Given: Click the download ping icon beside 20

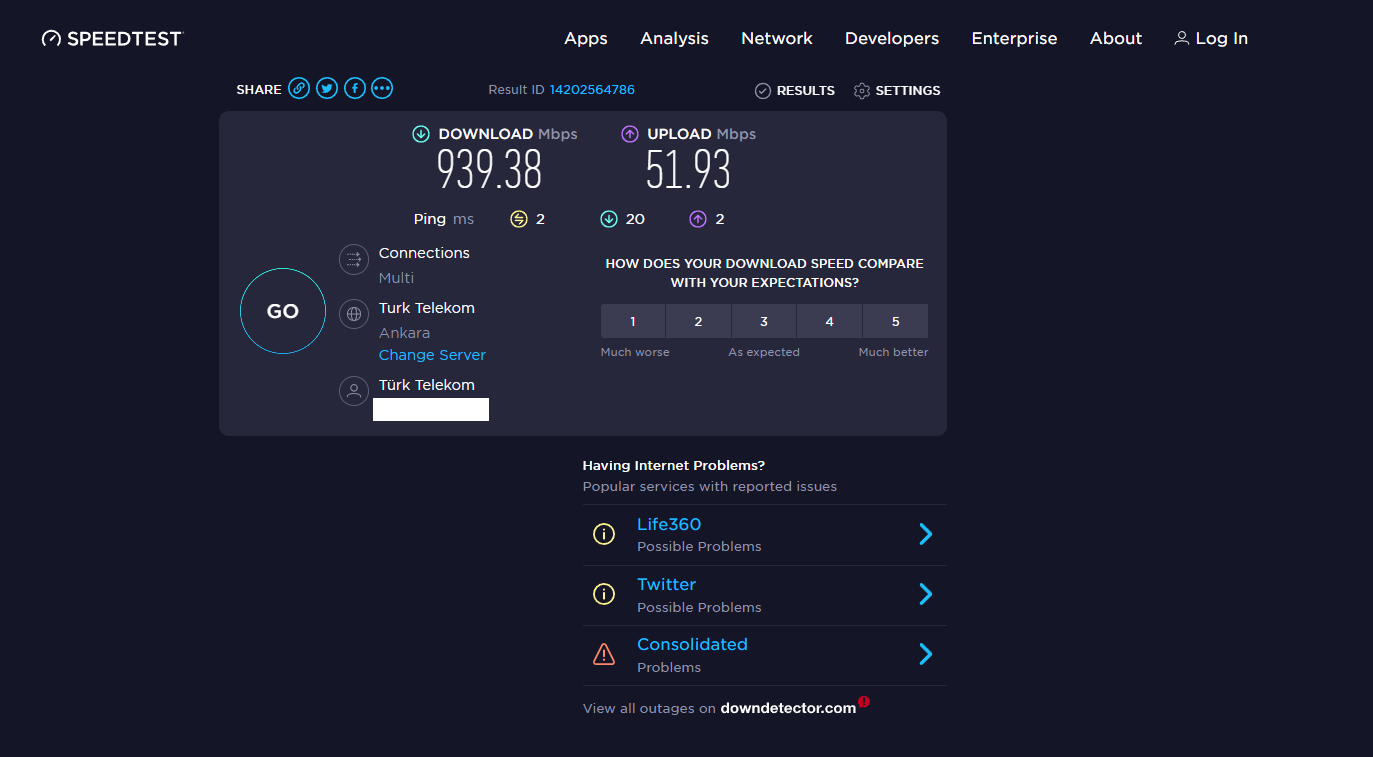Looking at the screenshot, I should pyautogui.click(x=608, y=219).
